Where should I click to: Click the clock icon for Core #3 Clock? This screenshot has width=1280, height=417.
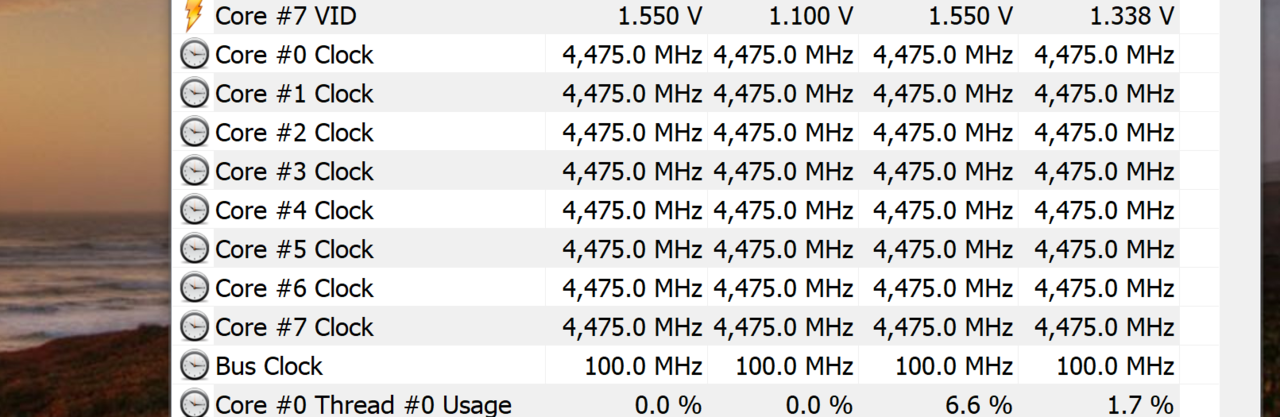194,172
